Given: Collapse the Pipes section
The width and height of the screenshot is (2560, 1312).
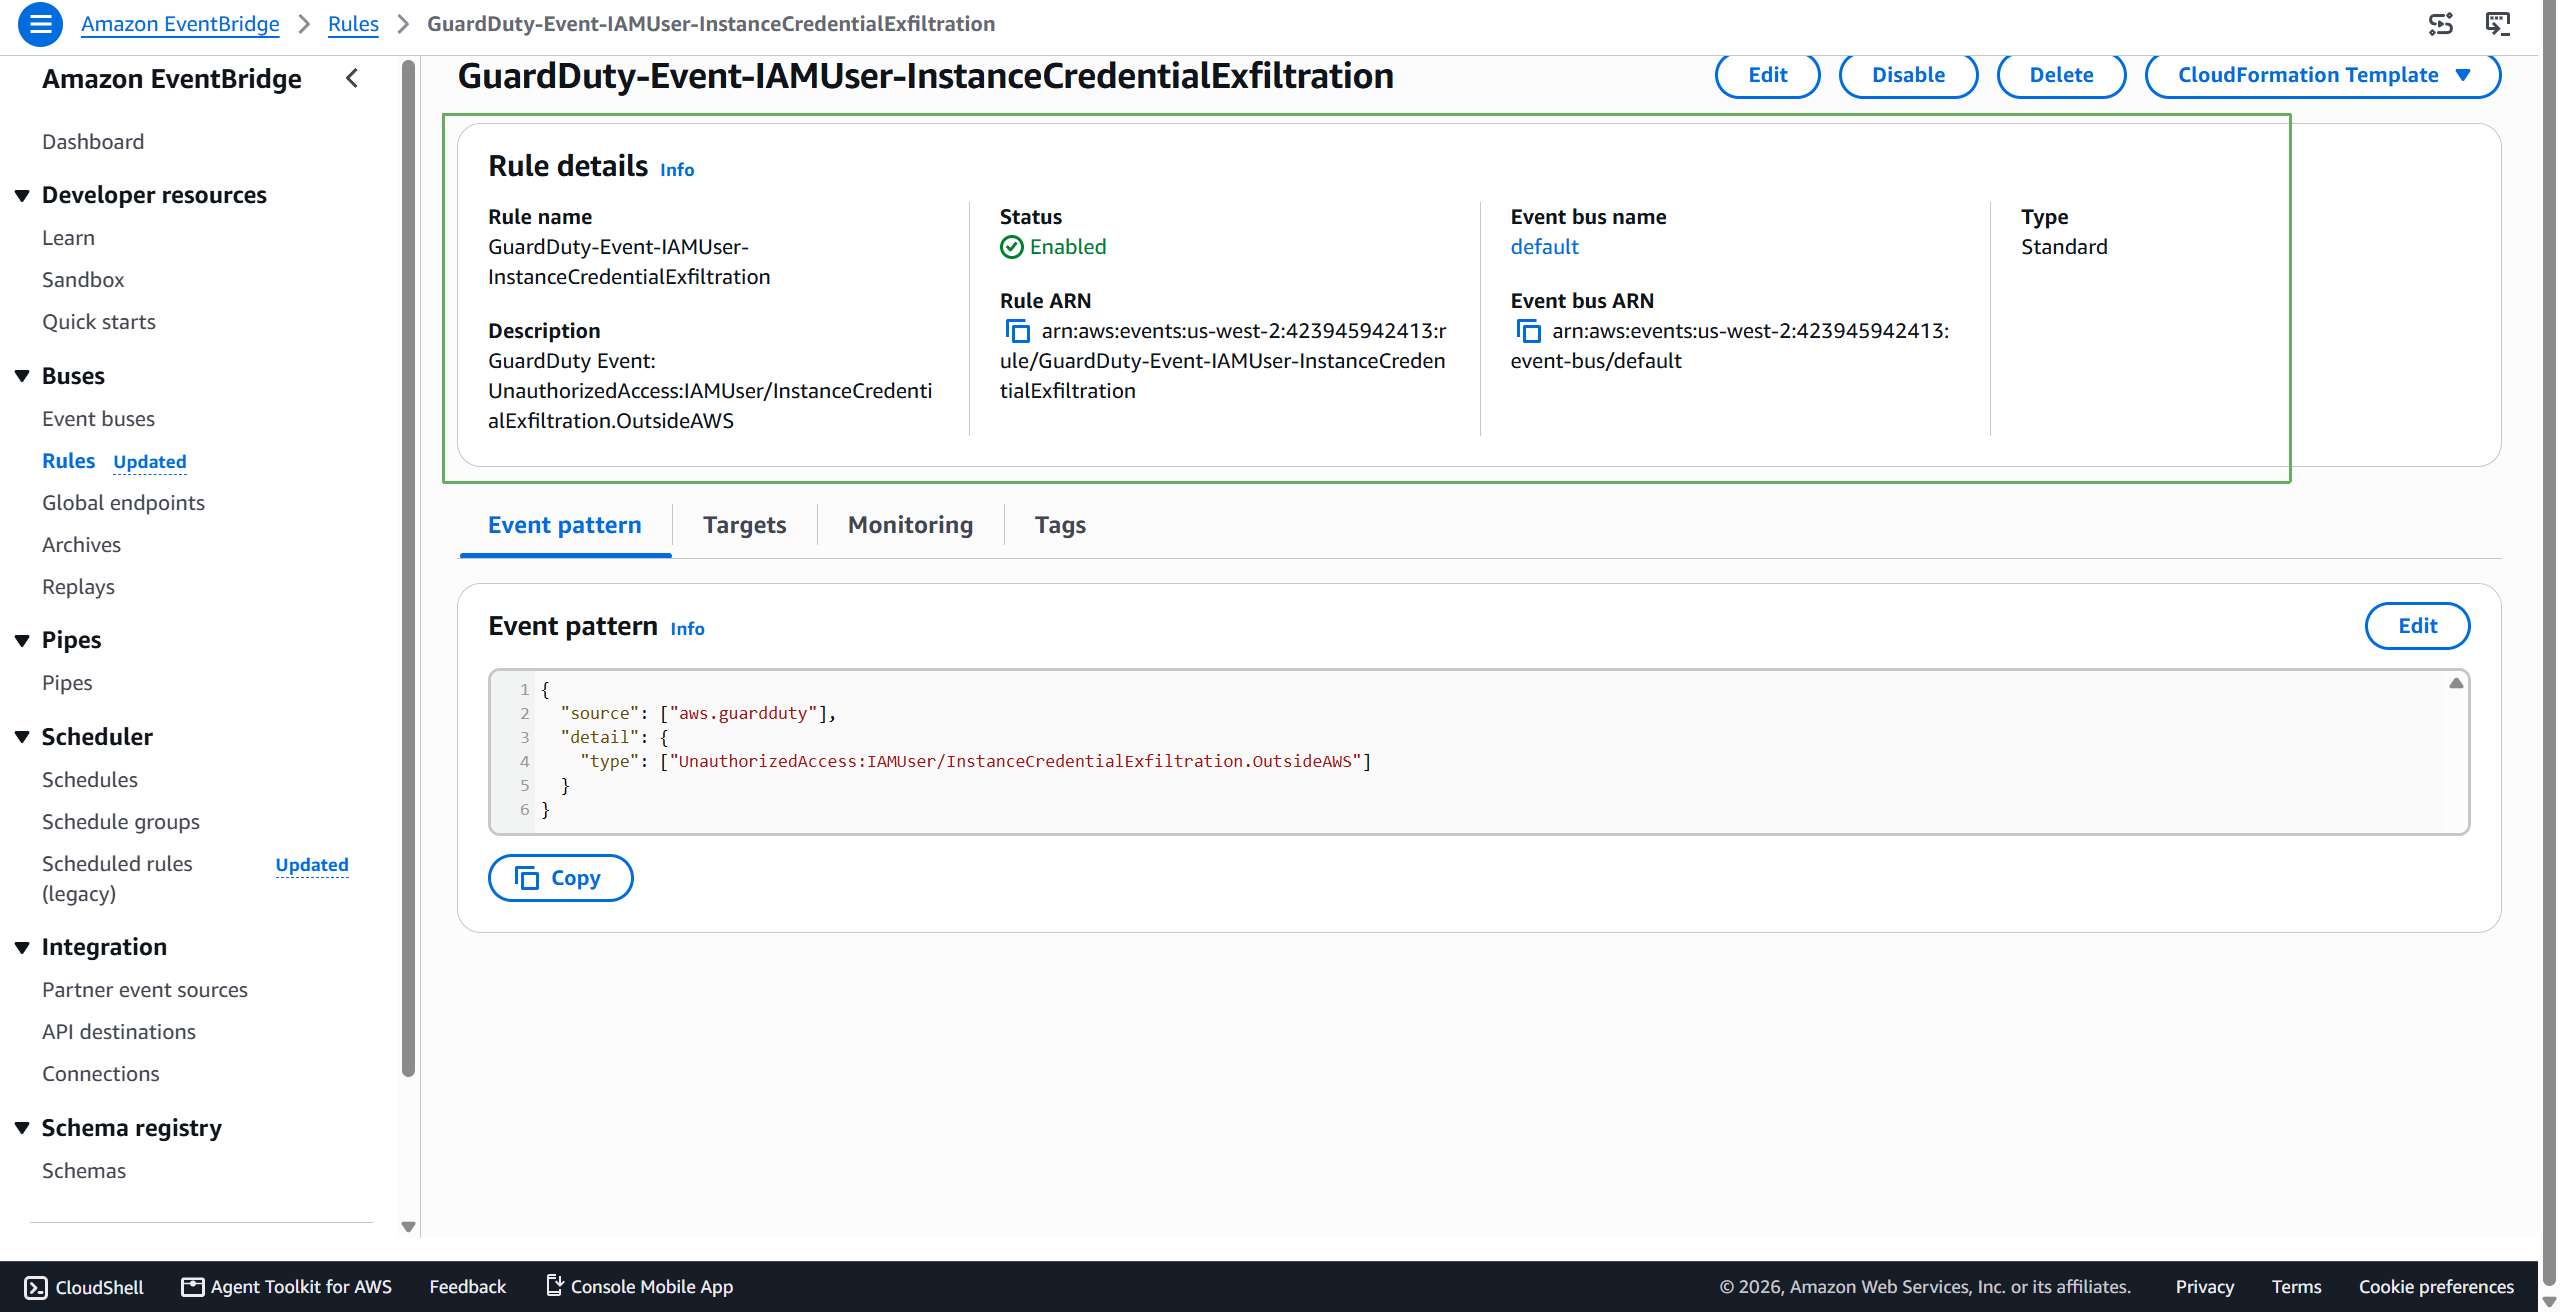Looking at the screenshot, I should pos(22,640).
